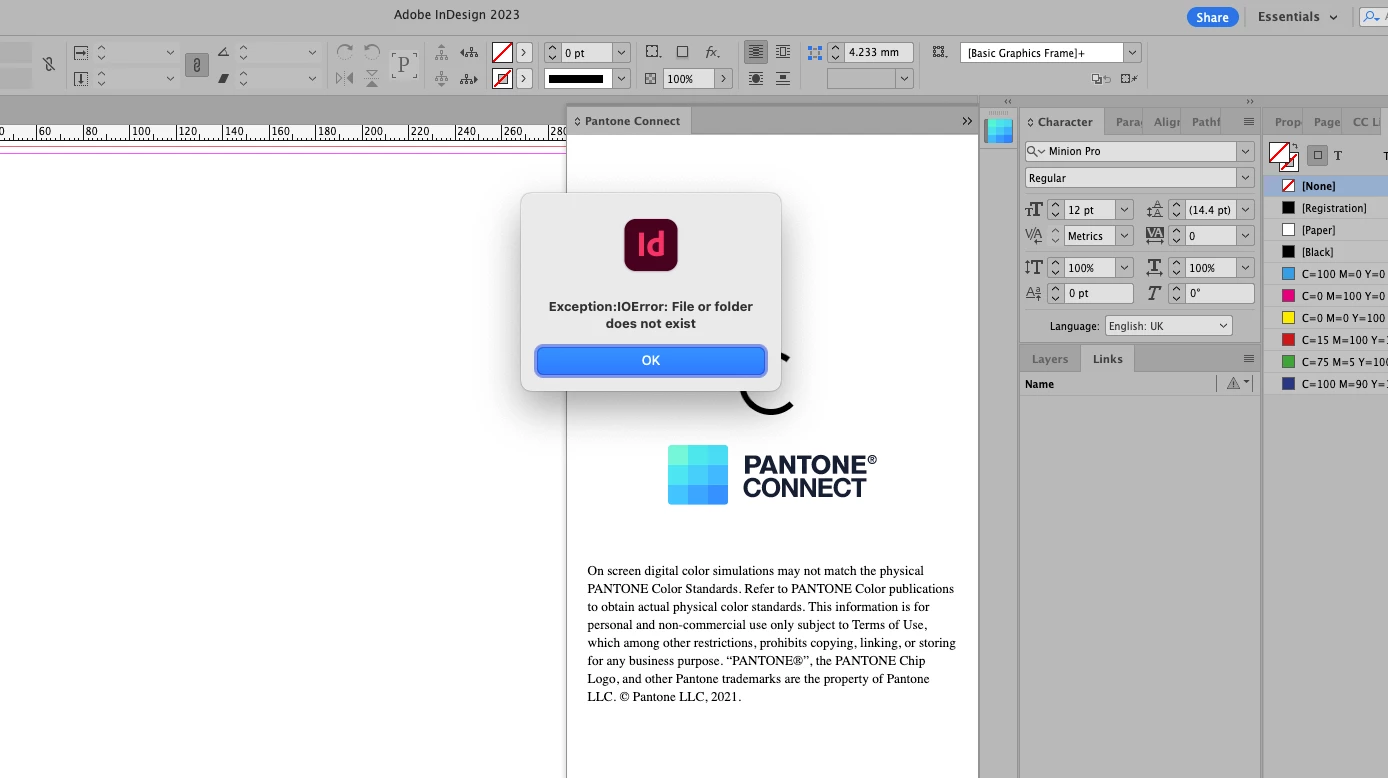This screenshot has height=778, width=1388.
Task: Open the Metrics kerning dropdown
Action: [1125, 236]
